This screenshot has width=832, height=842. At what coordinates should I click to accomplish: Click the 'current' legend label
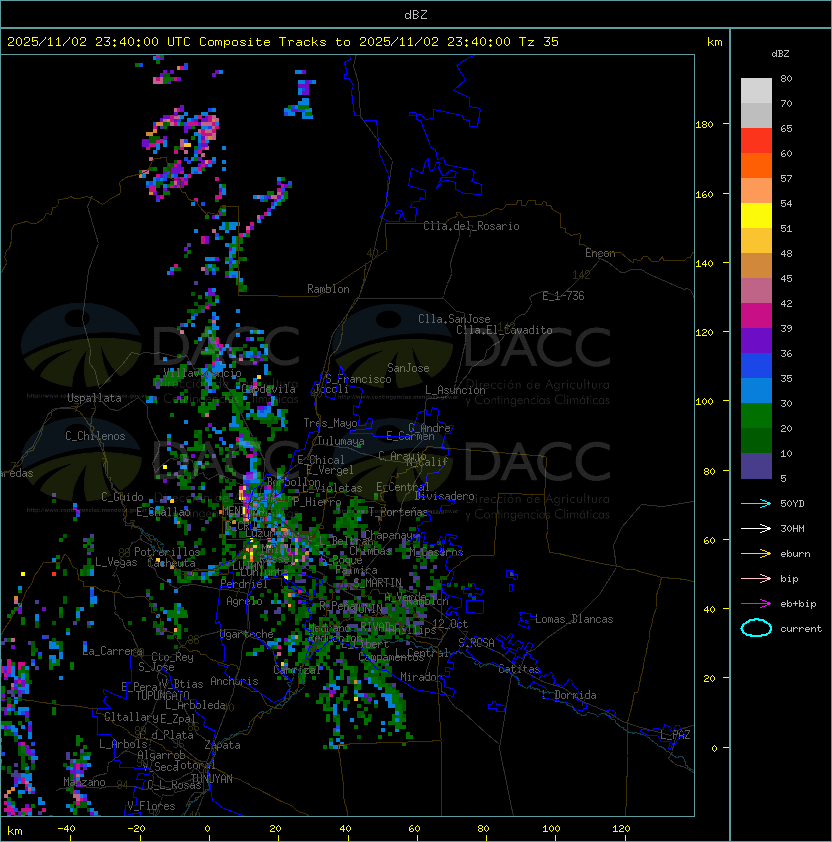(x=801, y=629)
